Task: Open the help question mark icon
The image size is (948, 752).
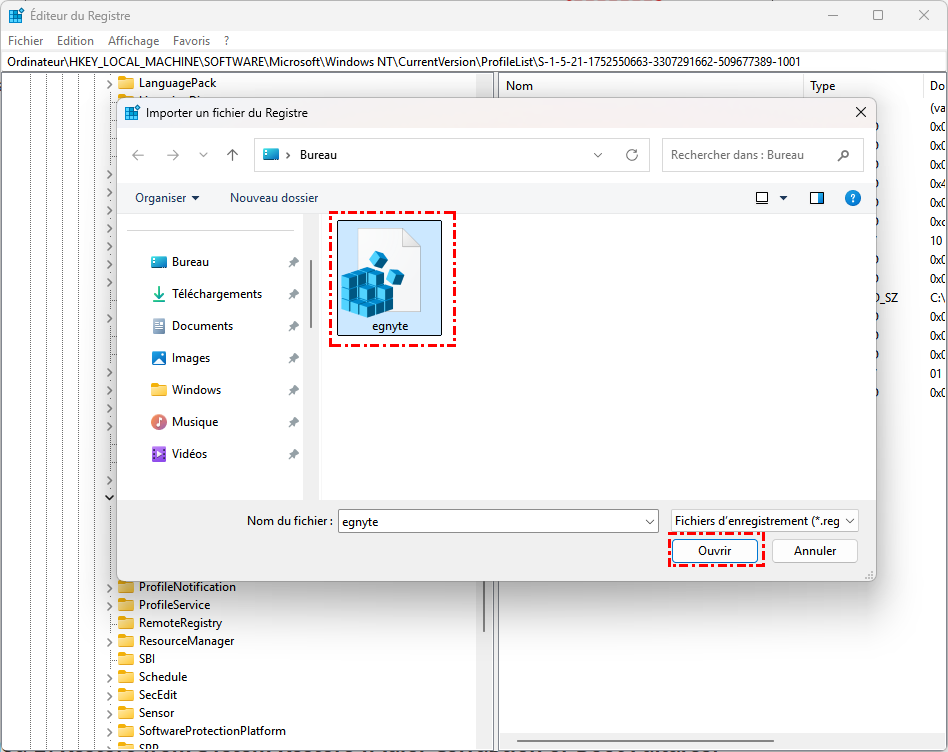Action: [852, 198]
